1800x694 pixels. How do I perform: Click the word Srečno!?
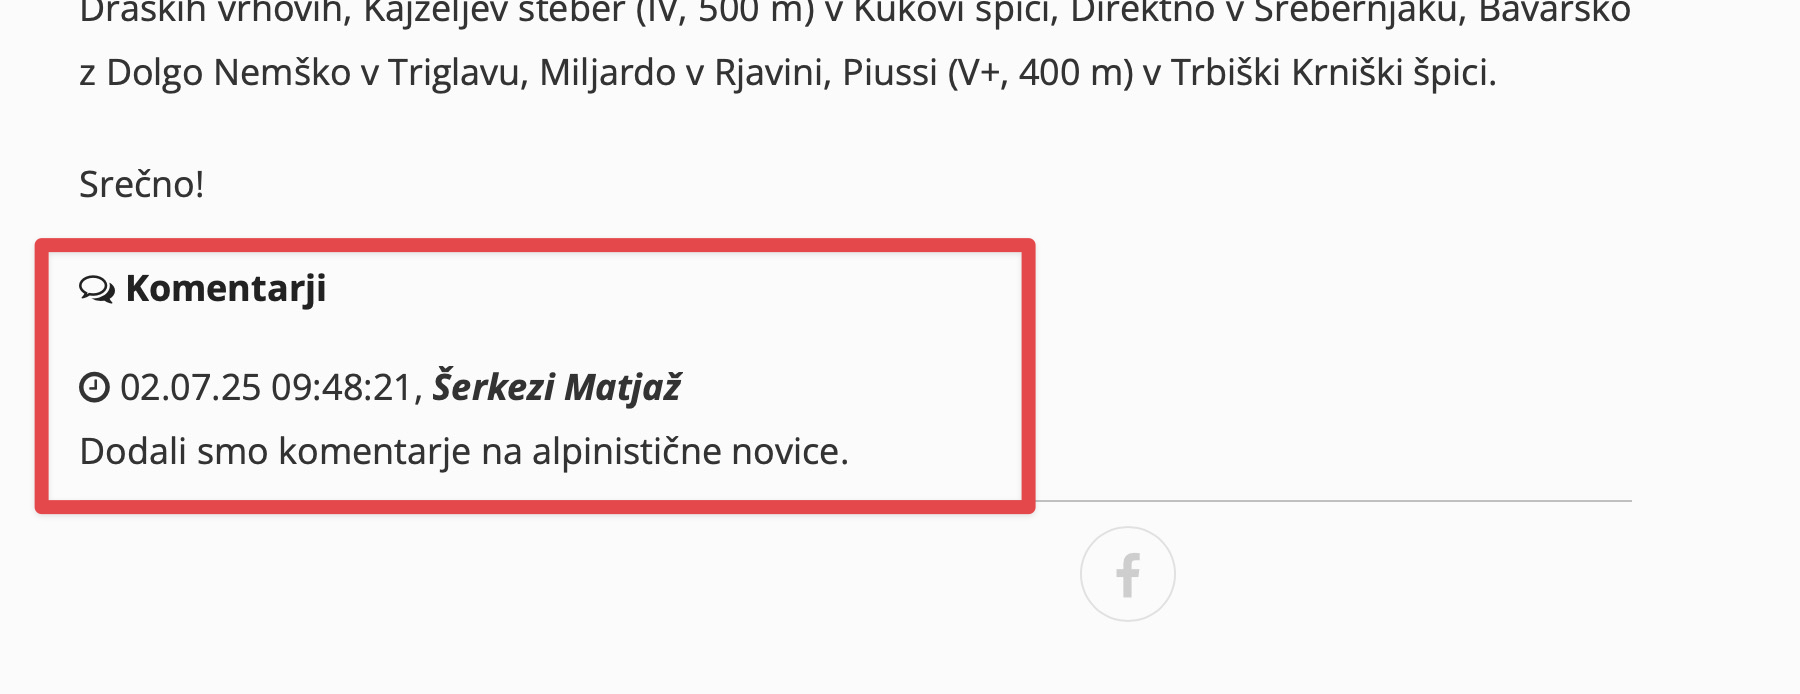click(x=141, y=185)
